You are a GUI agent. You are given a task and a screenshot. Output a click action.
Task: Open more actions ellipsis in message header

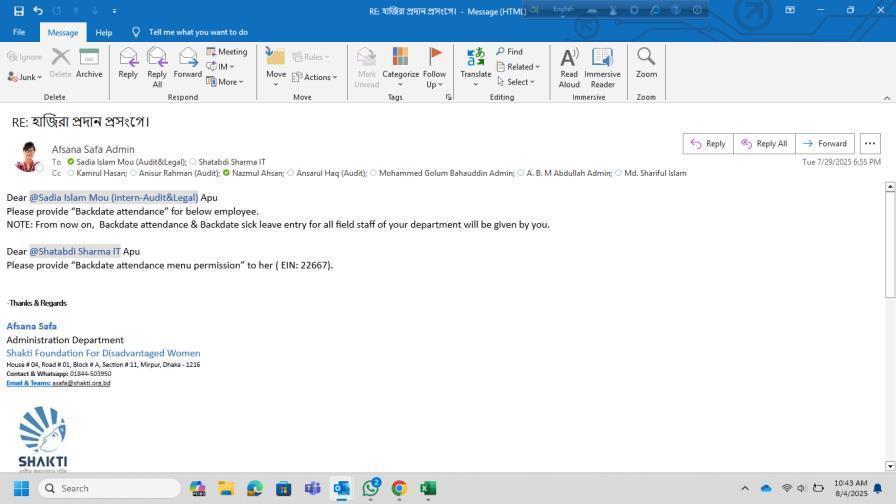point(869,144)
